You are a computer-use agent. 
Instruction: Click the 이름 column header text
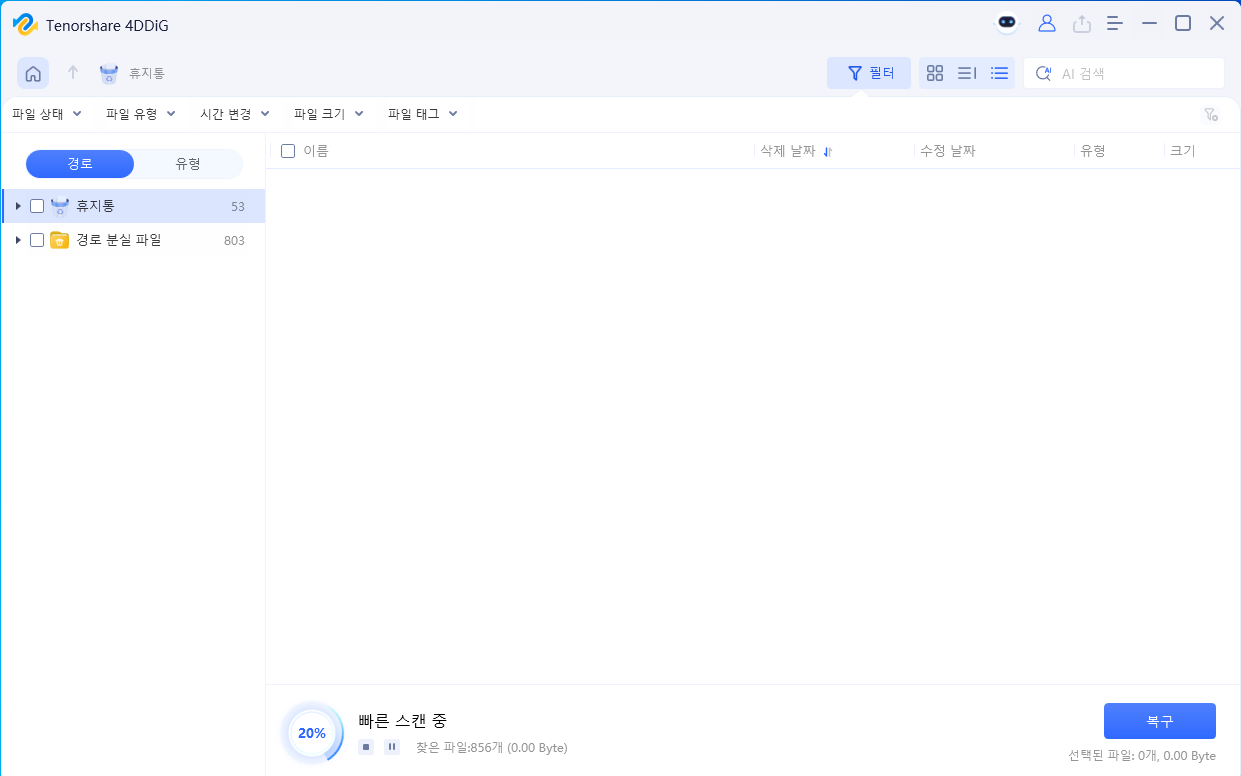click(316, 151)
